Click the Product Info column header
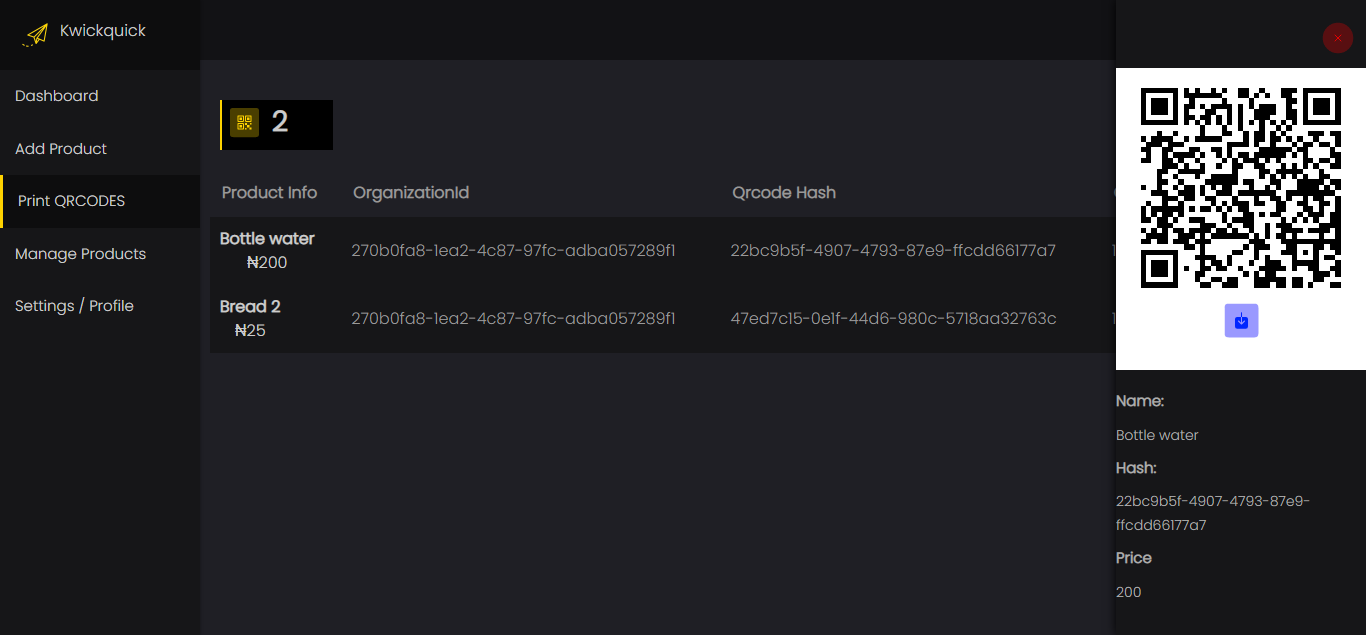 [x=269, y=193]
